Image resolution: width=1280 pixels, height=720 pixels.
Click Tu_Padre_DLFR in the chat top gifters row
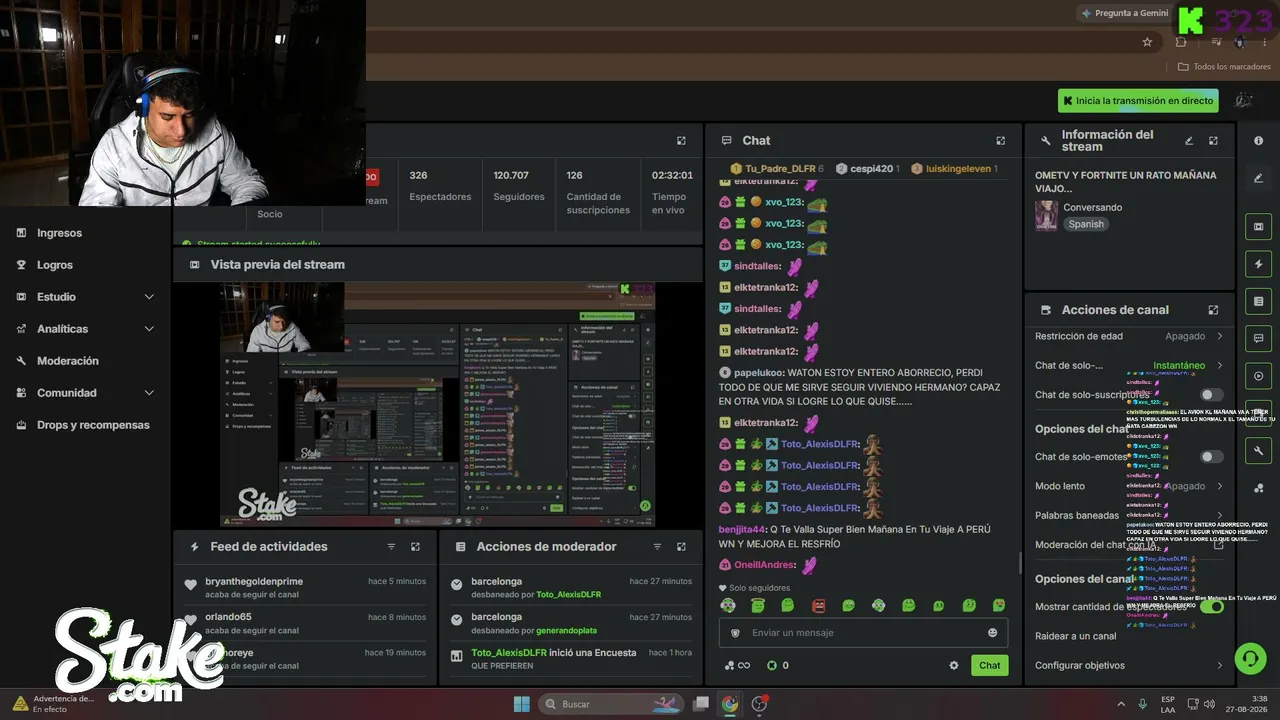(x=779, y=169)
